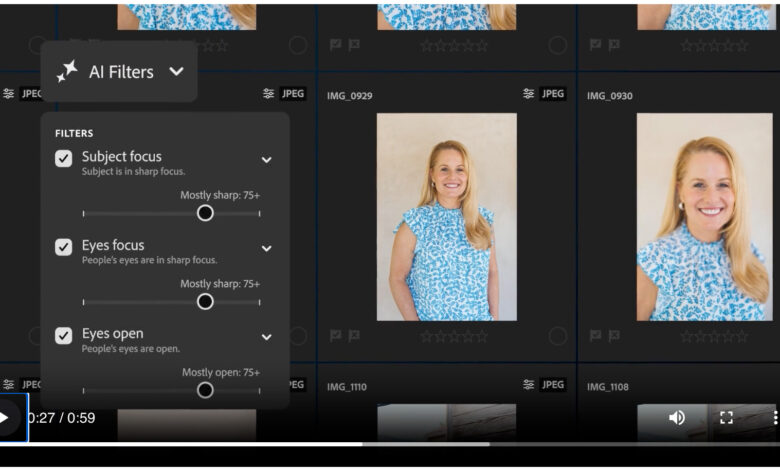Click the edit settings icon left of IMG_0929
This screenshot has height=470, width=780.
click(269, 94)
